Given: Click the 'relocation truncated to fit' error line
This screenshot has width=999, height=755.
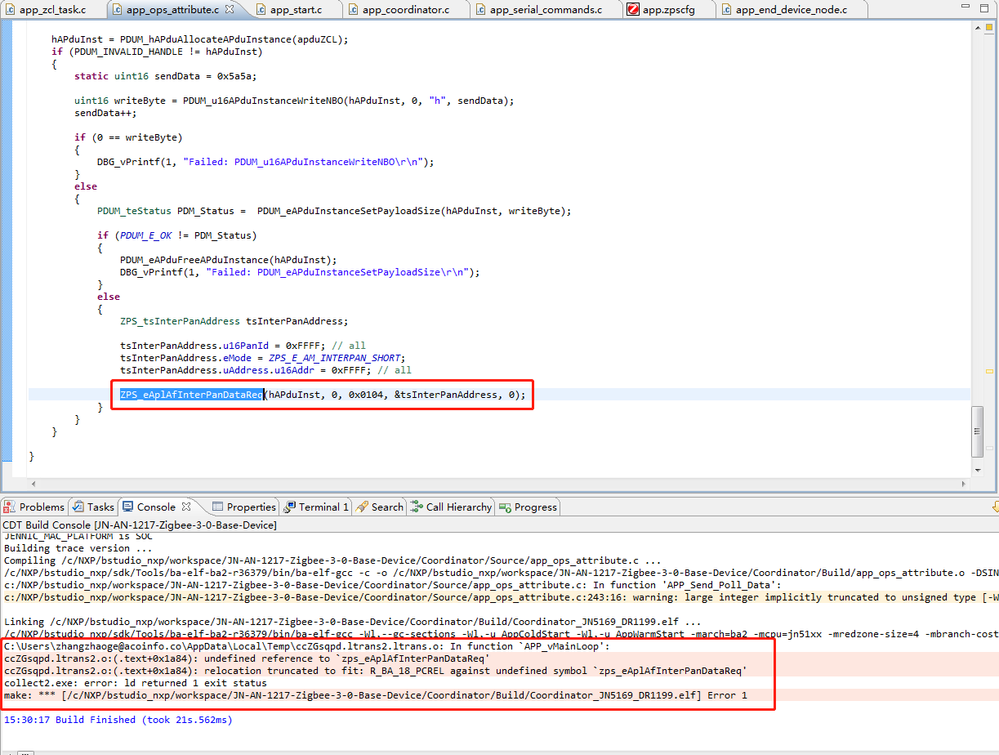Looking at the screenshot, I should (375, 671).
